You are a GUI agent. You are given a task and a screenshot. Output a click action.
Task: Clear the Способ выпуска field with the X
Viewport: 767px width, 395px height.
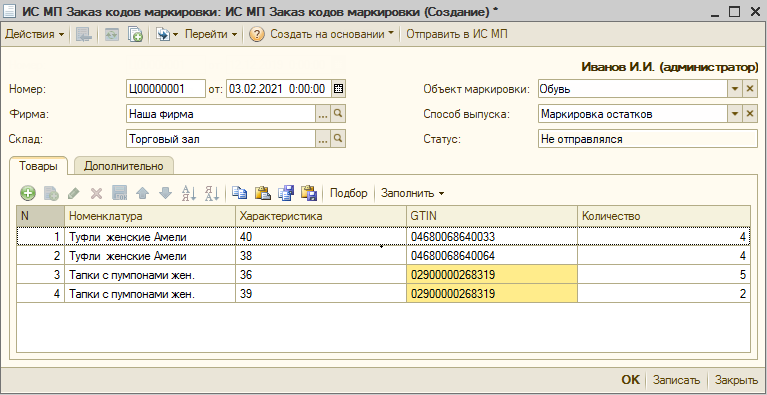click(x=750, y=114)
